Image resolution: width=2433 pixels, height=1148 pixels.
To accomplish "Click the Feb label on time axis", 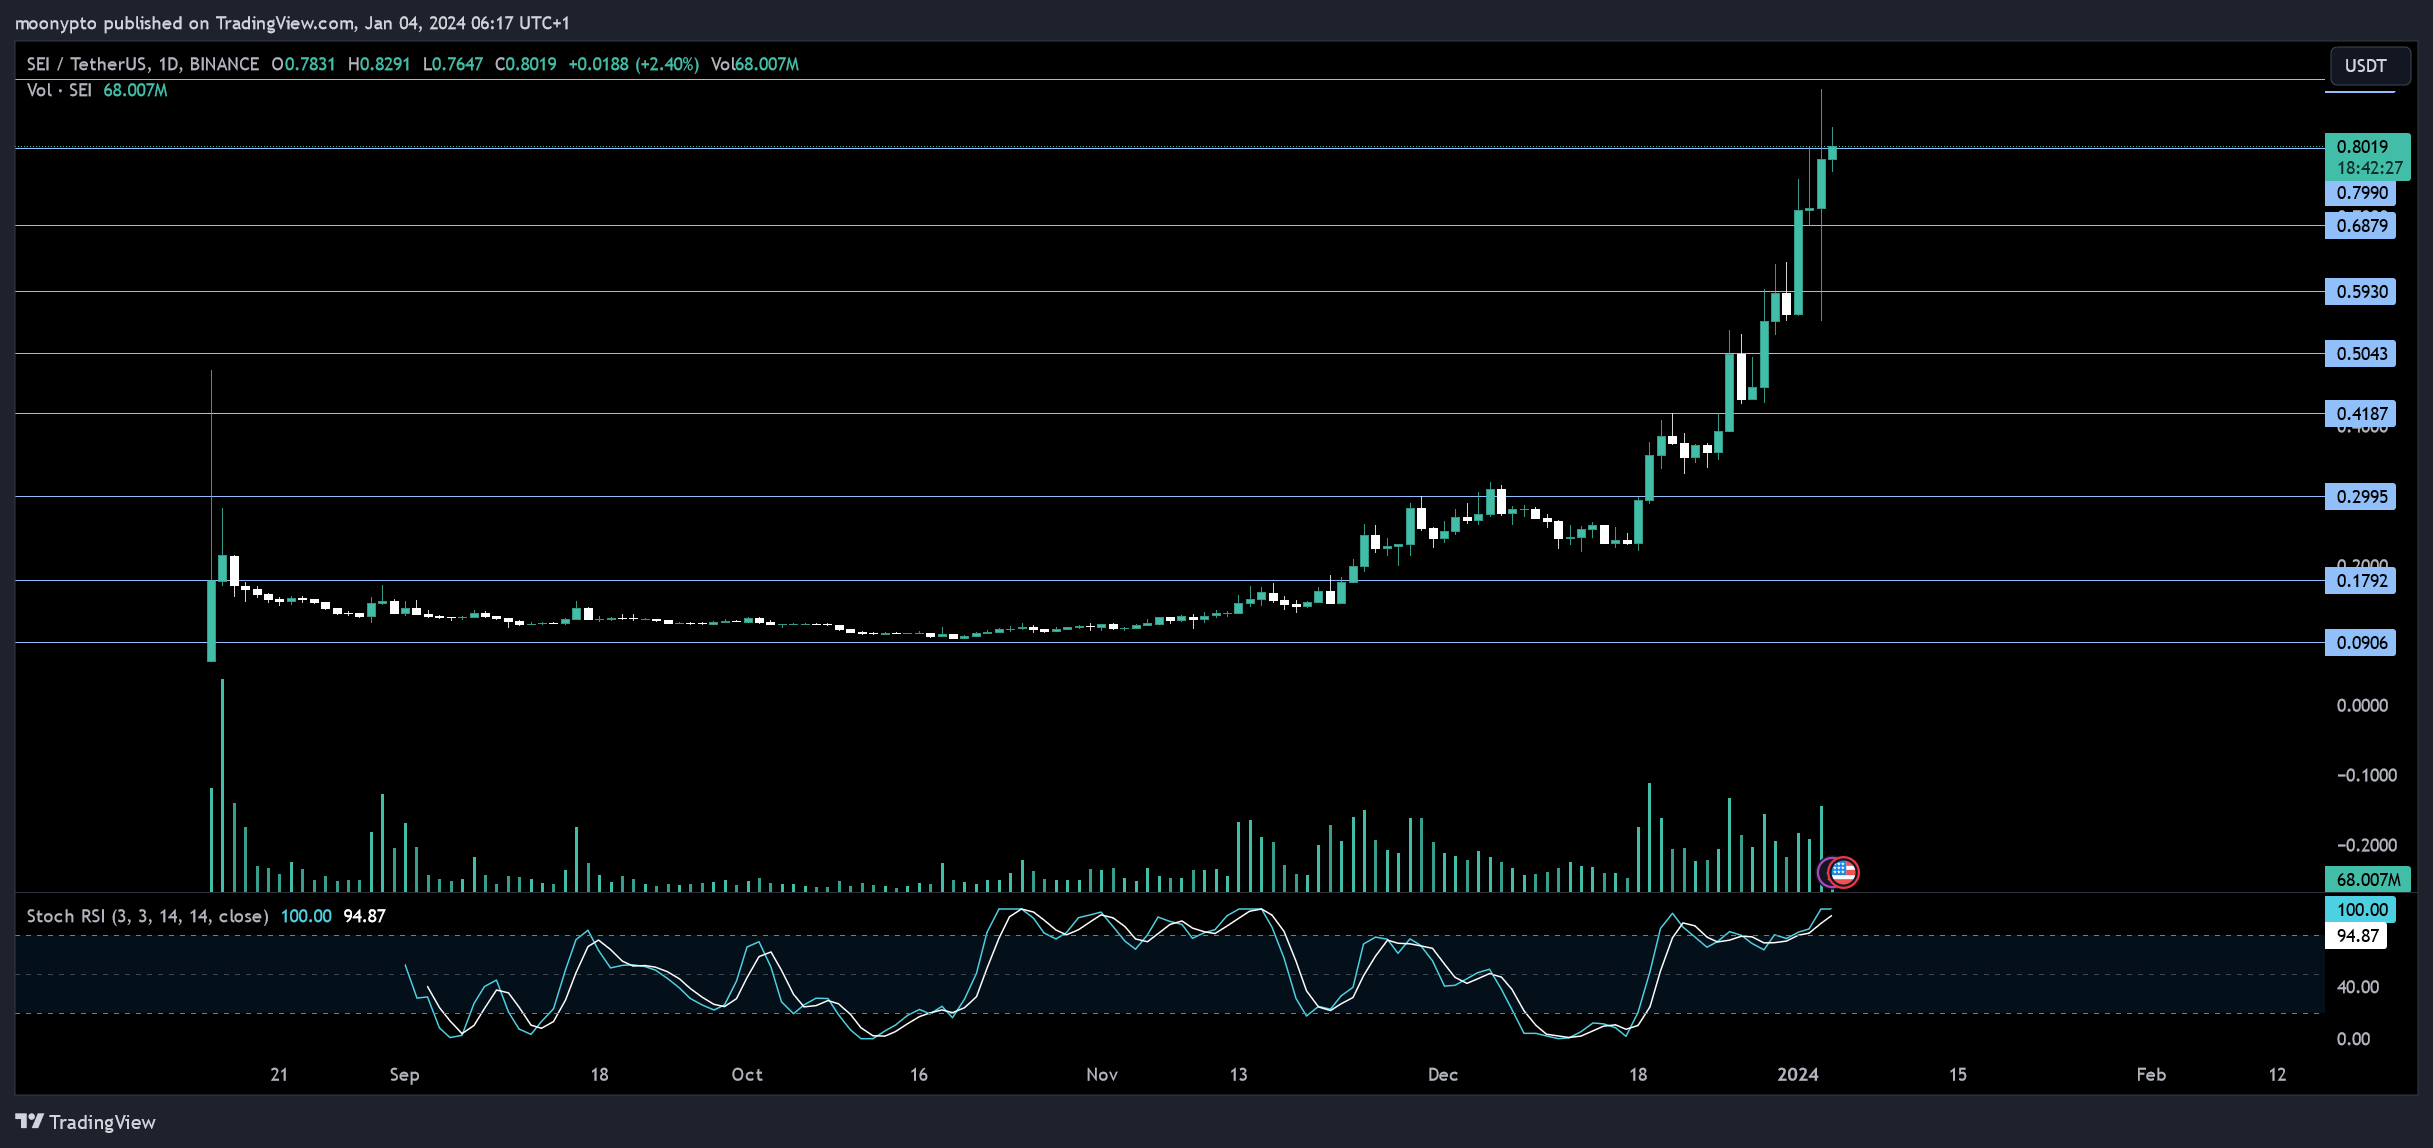I will pos(2151,1075).
